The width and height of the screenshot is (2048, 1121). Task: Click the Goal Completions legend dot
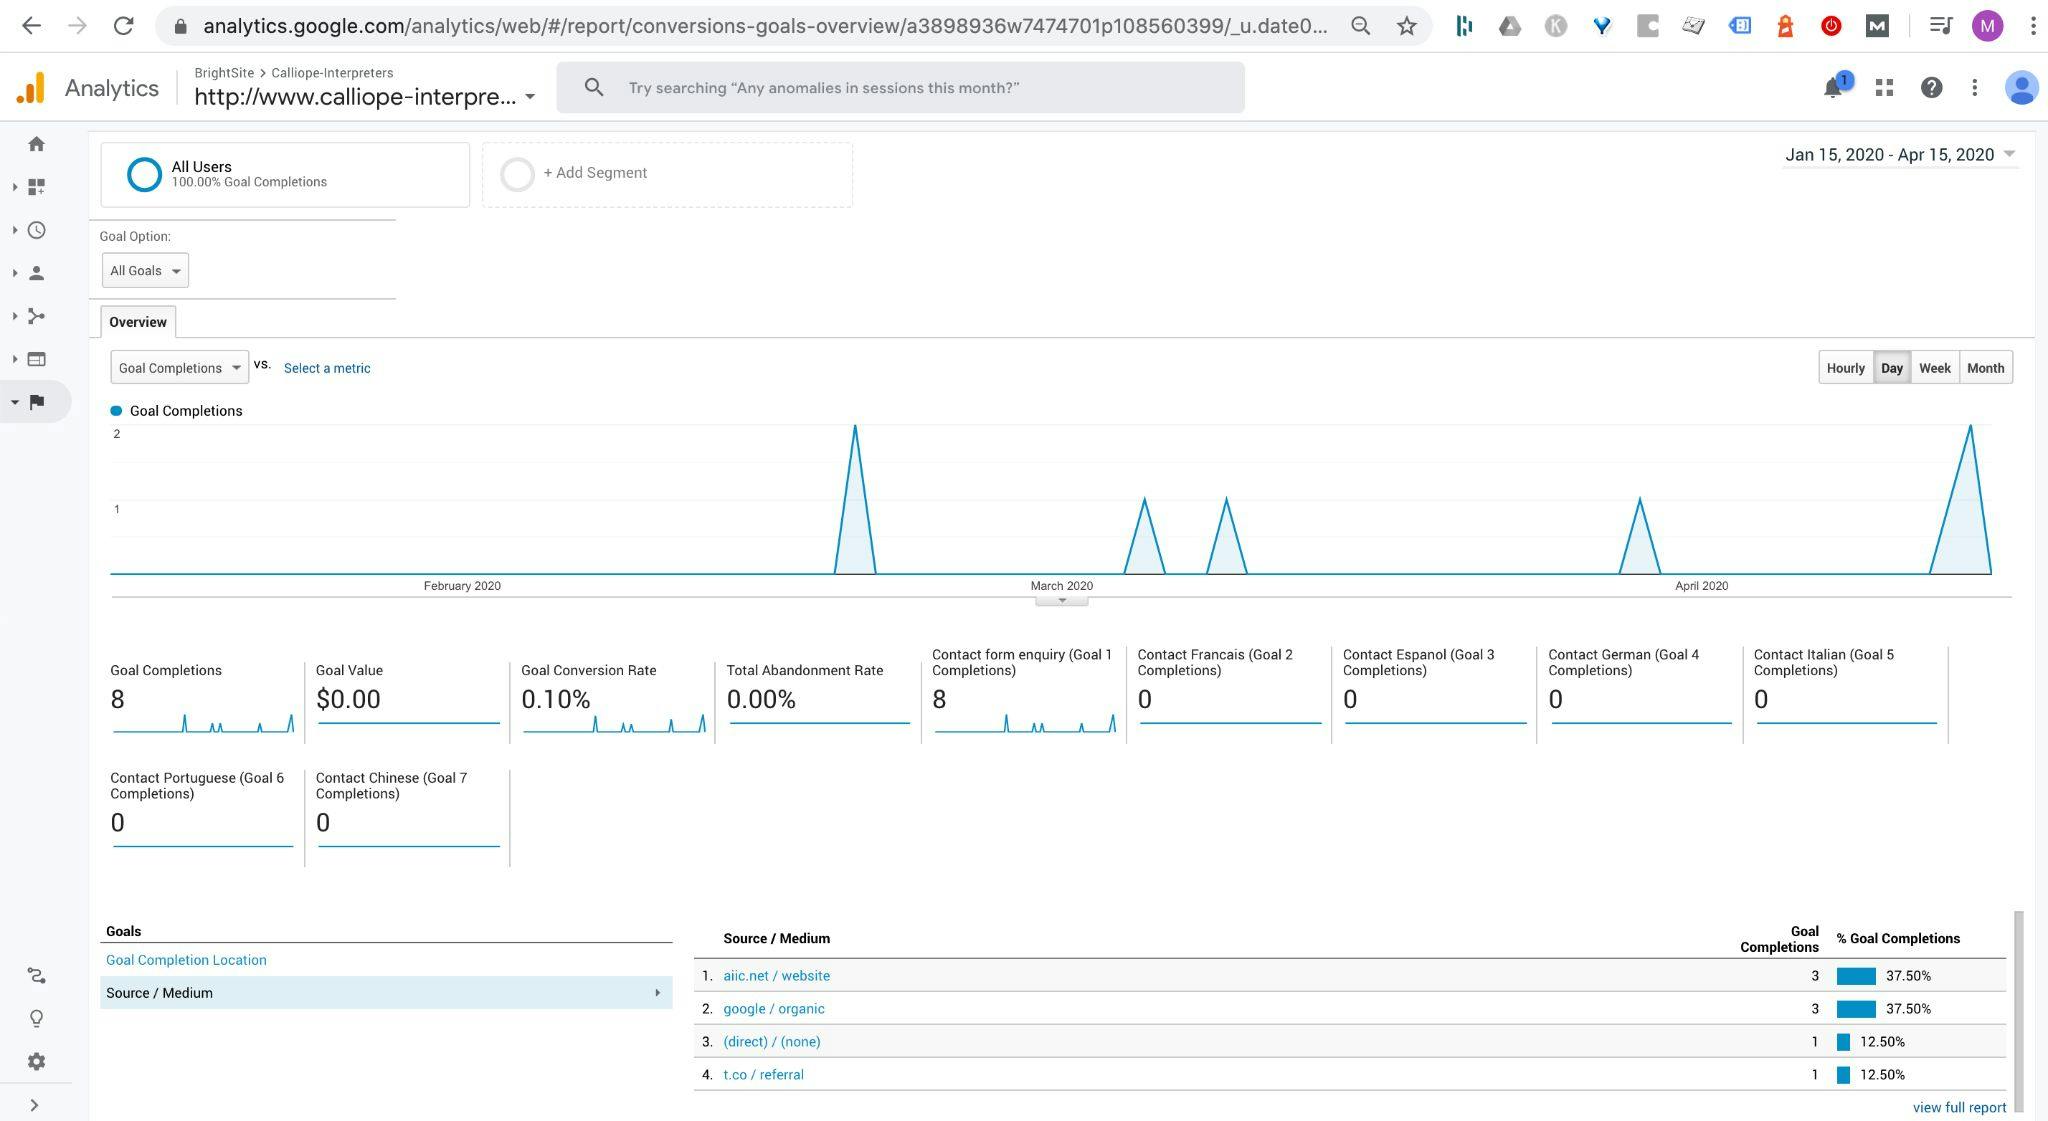(x=116, y=411)
